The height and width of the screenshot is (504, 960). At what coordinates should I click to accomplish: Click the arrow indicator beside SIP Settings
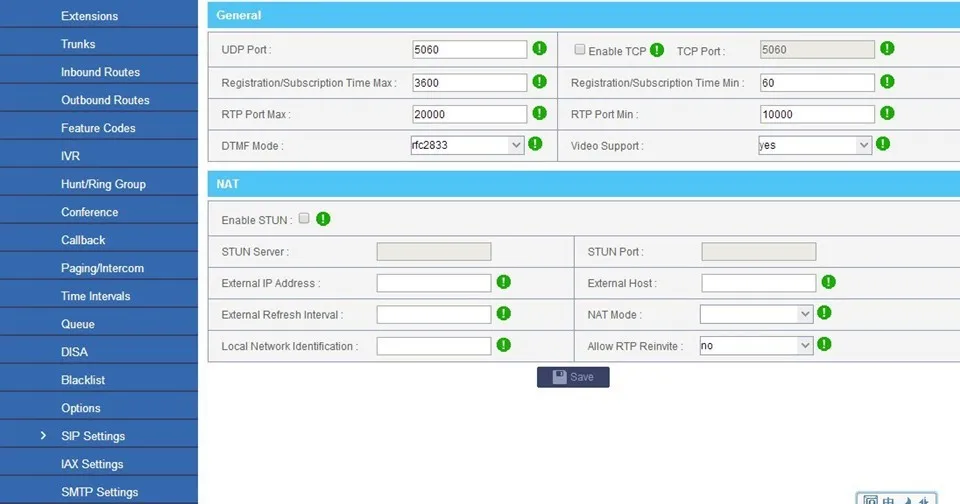[43, 435]
